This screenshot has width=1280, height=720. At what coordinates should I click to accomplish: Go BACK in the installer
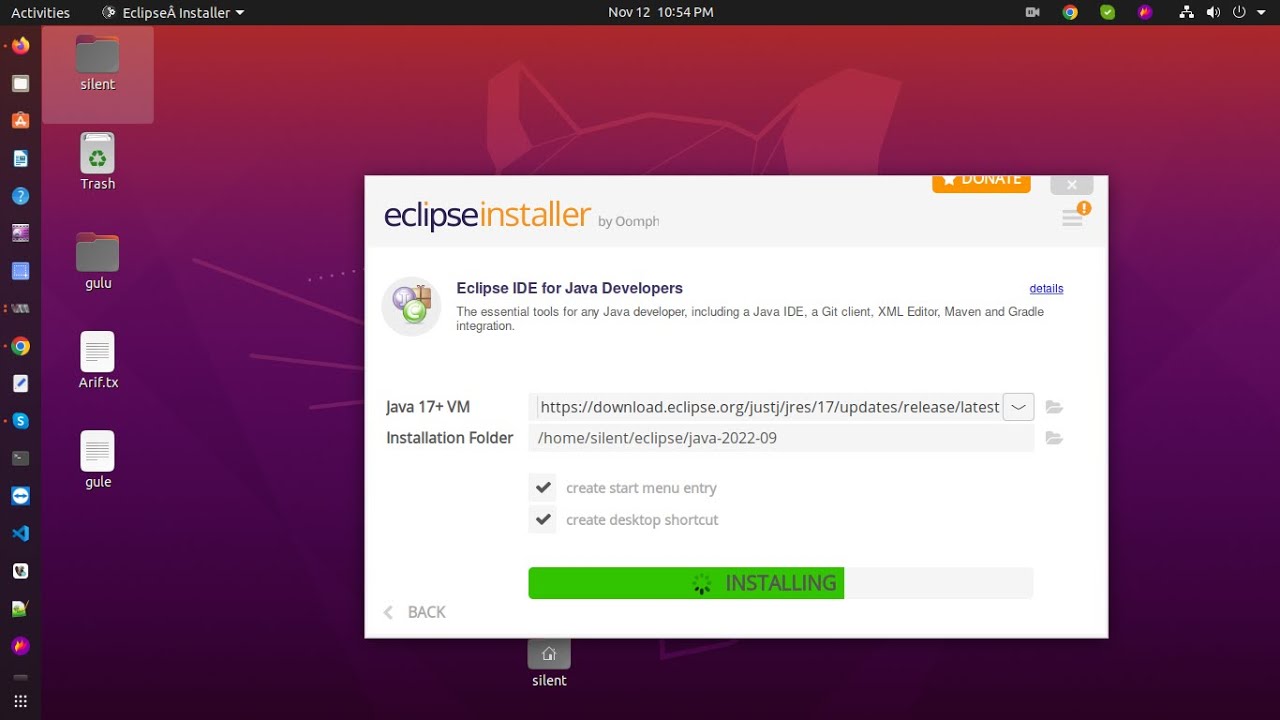pos(415,612)
